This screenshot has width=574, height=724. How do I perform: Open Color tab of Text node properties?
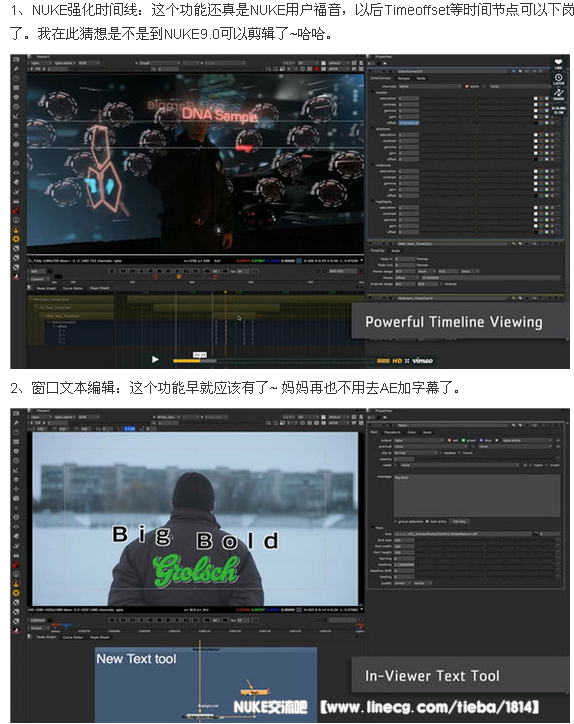point(411,432)
